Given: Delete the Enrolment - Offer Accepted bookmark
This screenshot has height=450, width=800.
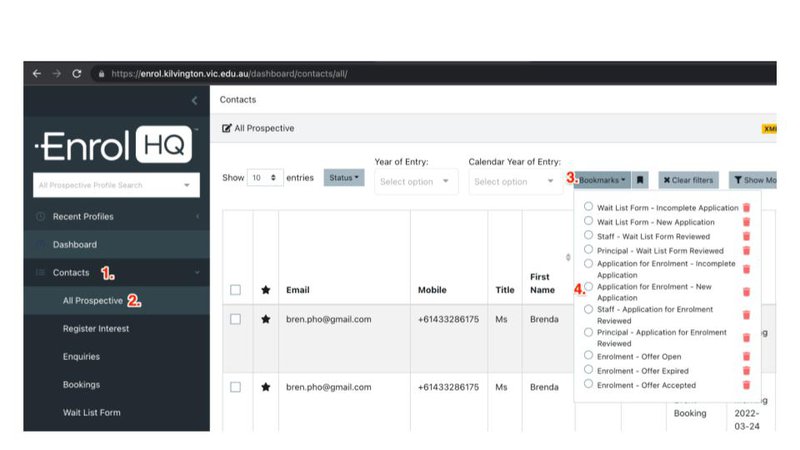Looking at the screenshot, I should [746, 385].
